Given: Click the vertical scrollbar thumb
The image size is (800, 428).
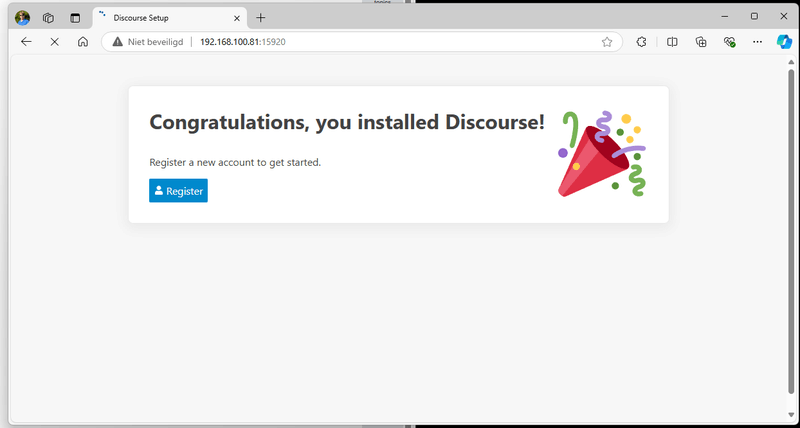Looking at the screenshot, I should pos(791,232).
